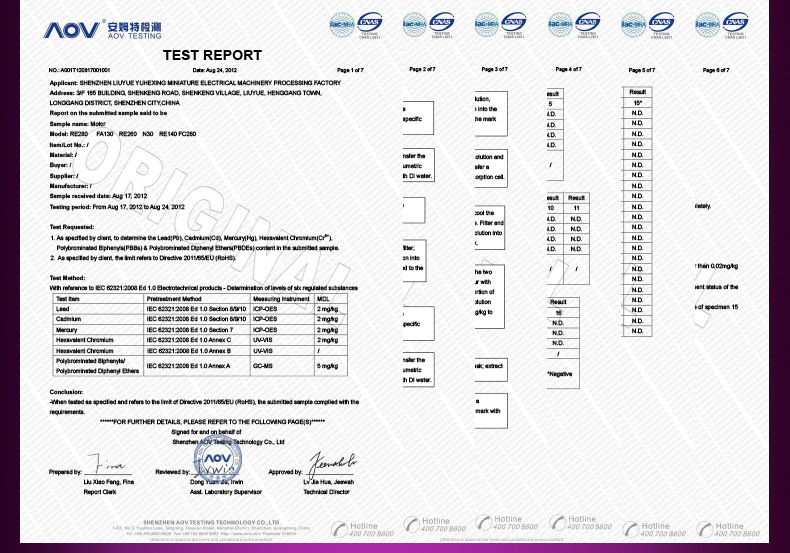Click the Hotline phone icon below page 3
790x553 pixels.
483,522
